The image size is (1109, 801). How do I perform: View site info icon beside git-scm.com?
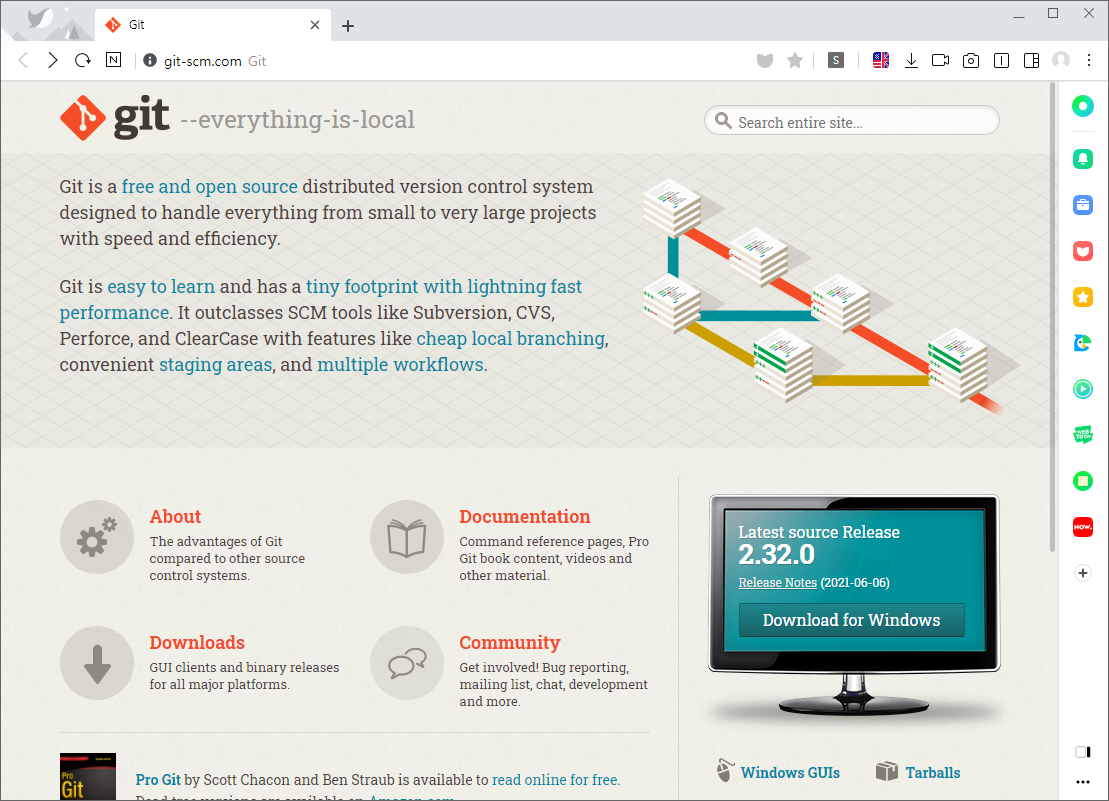coord(149,61)
